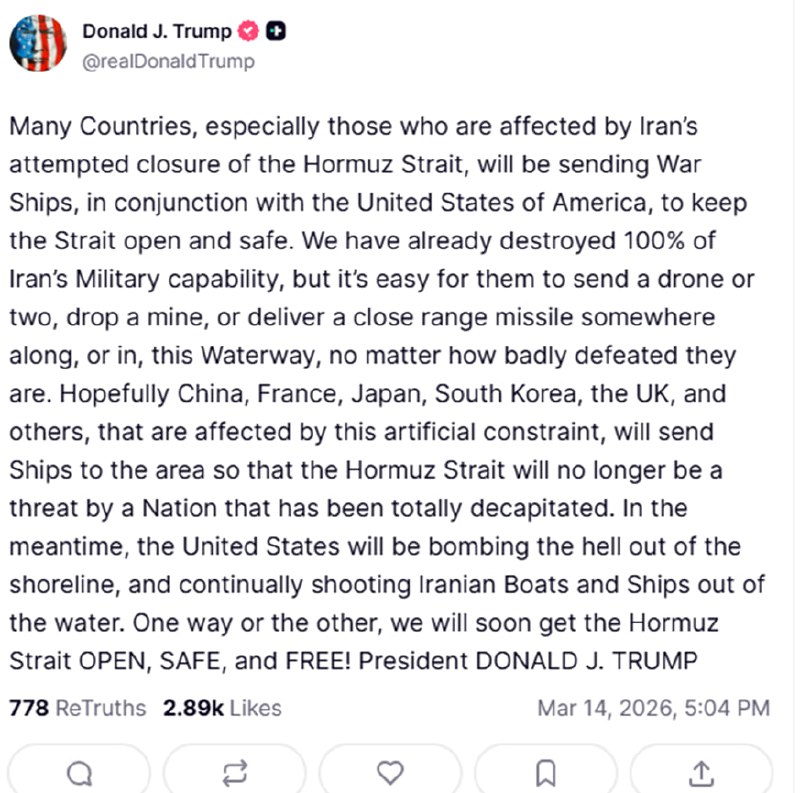The width and height of the screenshot is (800, 793).
Task: Open the flag-themed profile avatar
Action: pyautogui.click(x=38, y=44)
